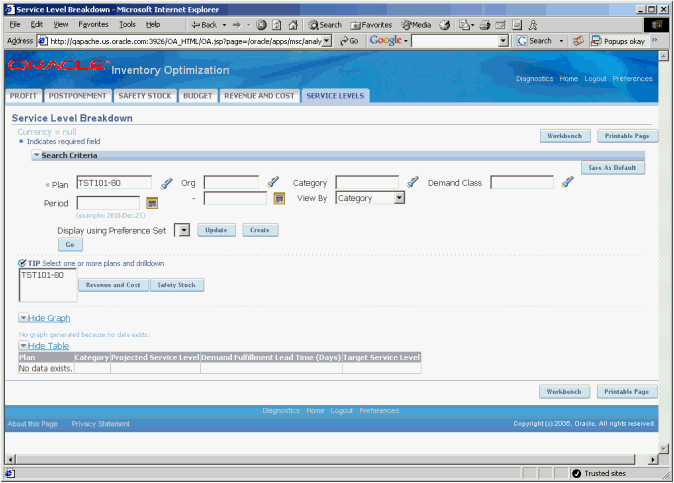Click the Safety Stock drilldown button
The height and width of the screenshot is (483, 674).
(x=177, y=285)
